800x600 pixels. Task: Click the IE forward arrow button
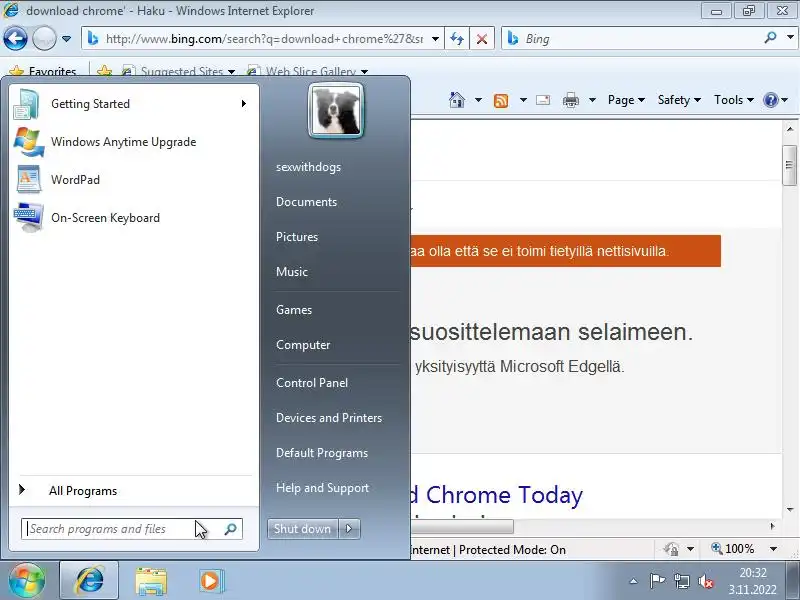(x=44, y=38)
